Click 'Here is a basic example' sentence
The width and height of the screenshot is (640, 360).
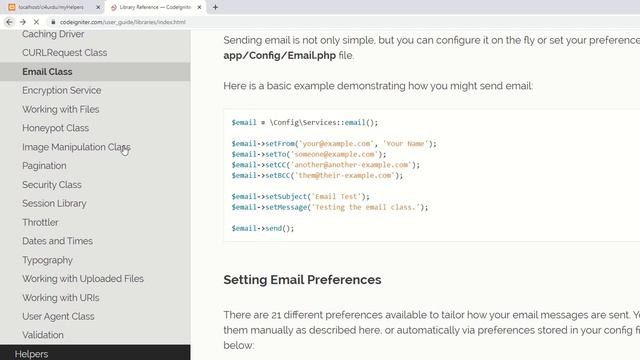(378, 86)
